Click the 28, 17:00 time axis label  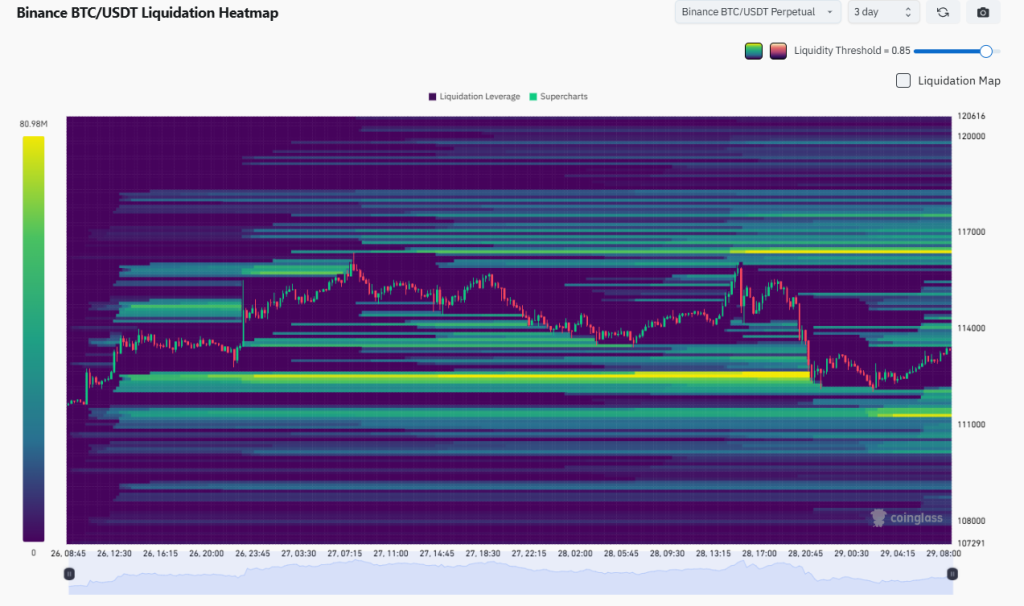[759, 553]
